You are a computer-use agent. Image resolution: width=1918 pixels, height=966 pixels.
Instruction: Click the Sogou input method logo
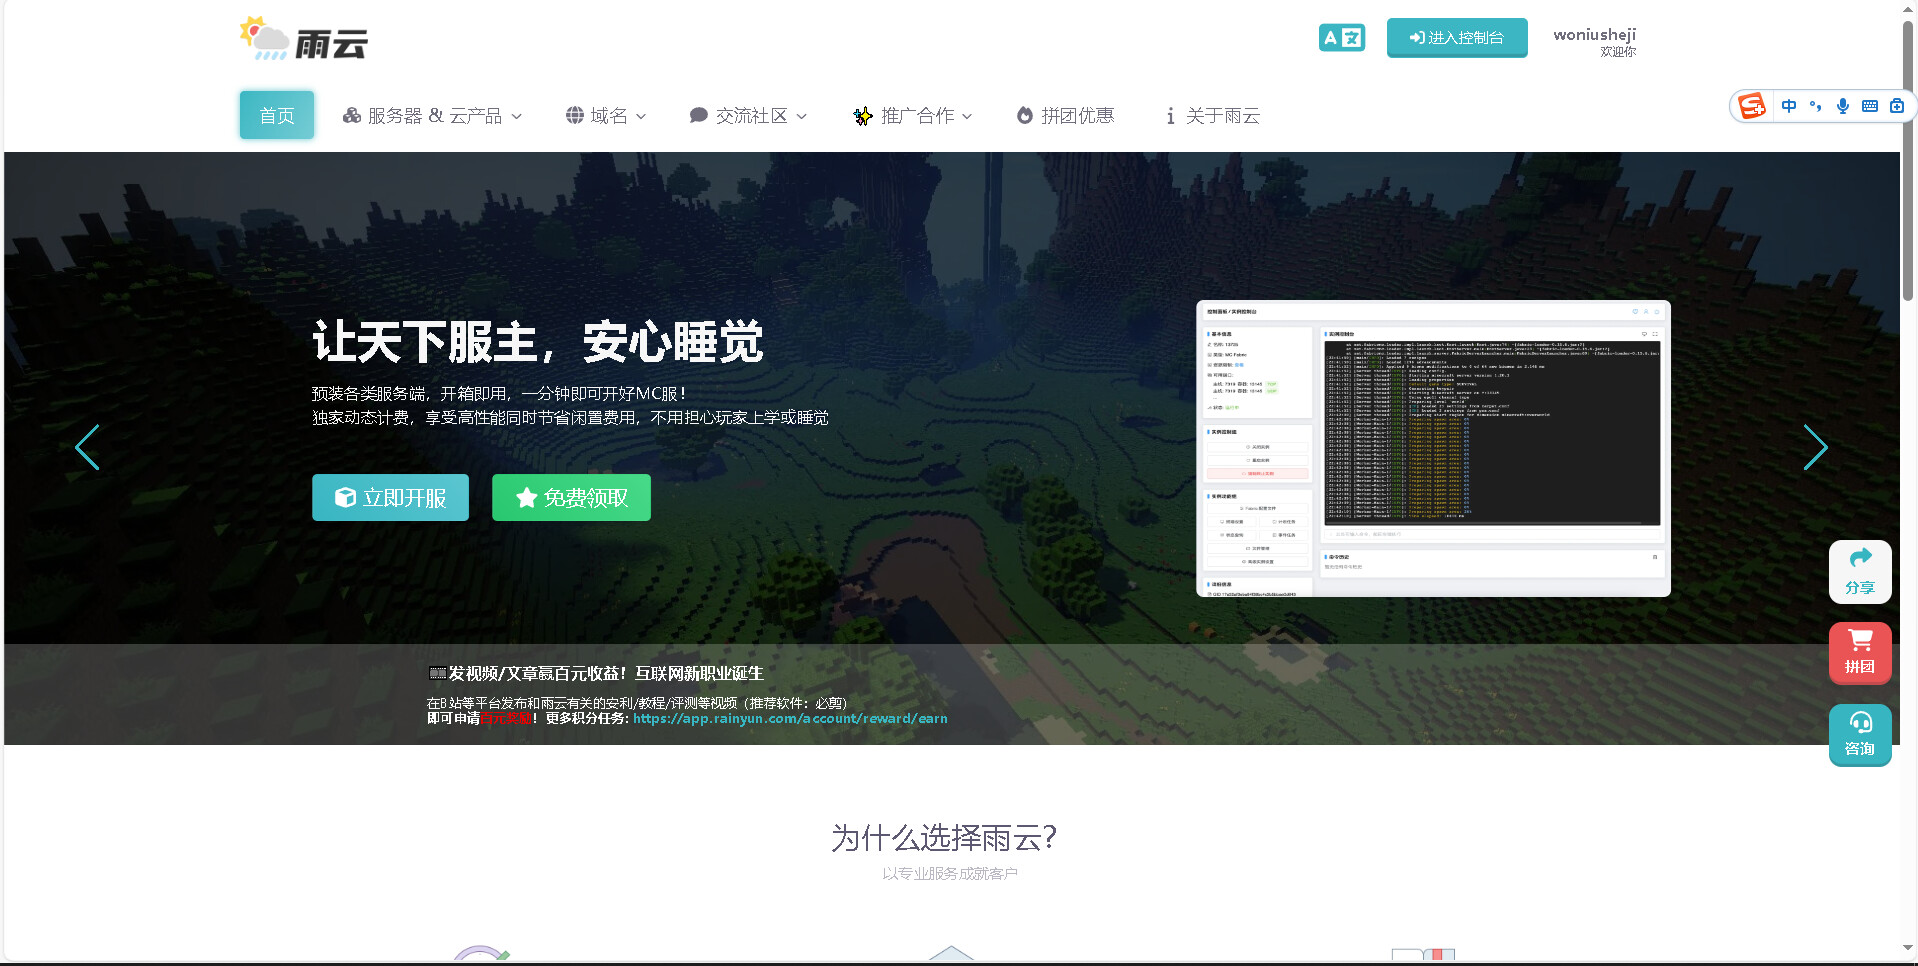click(1752, 106)
